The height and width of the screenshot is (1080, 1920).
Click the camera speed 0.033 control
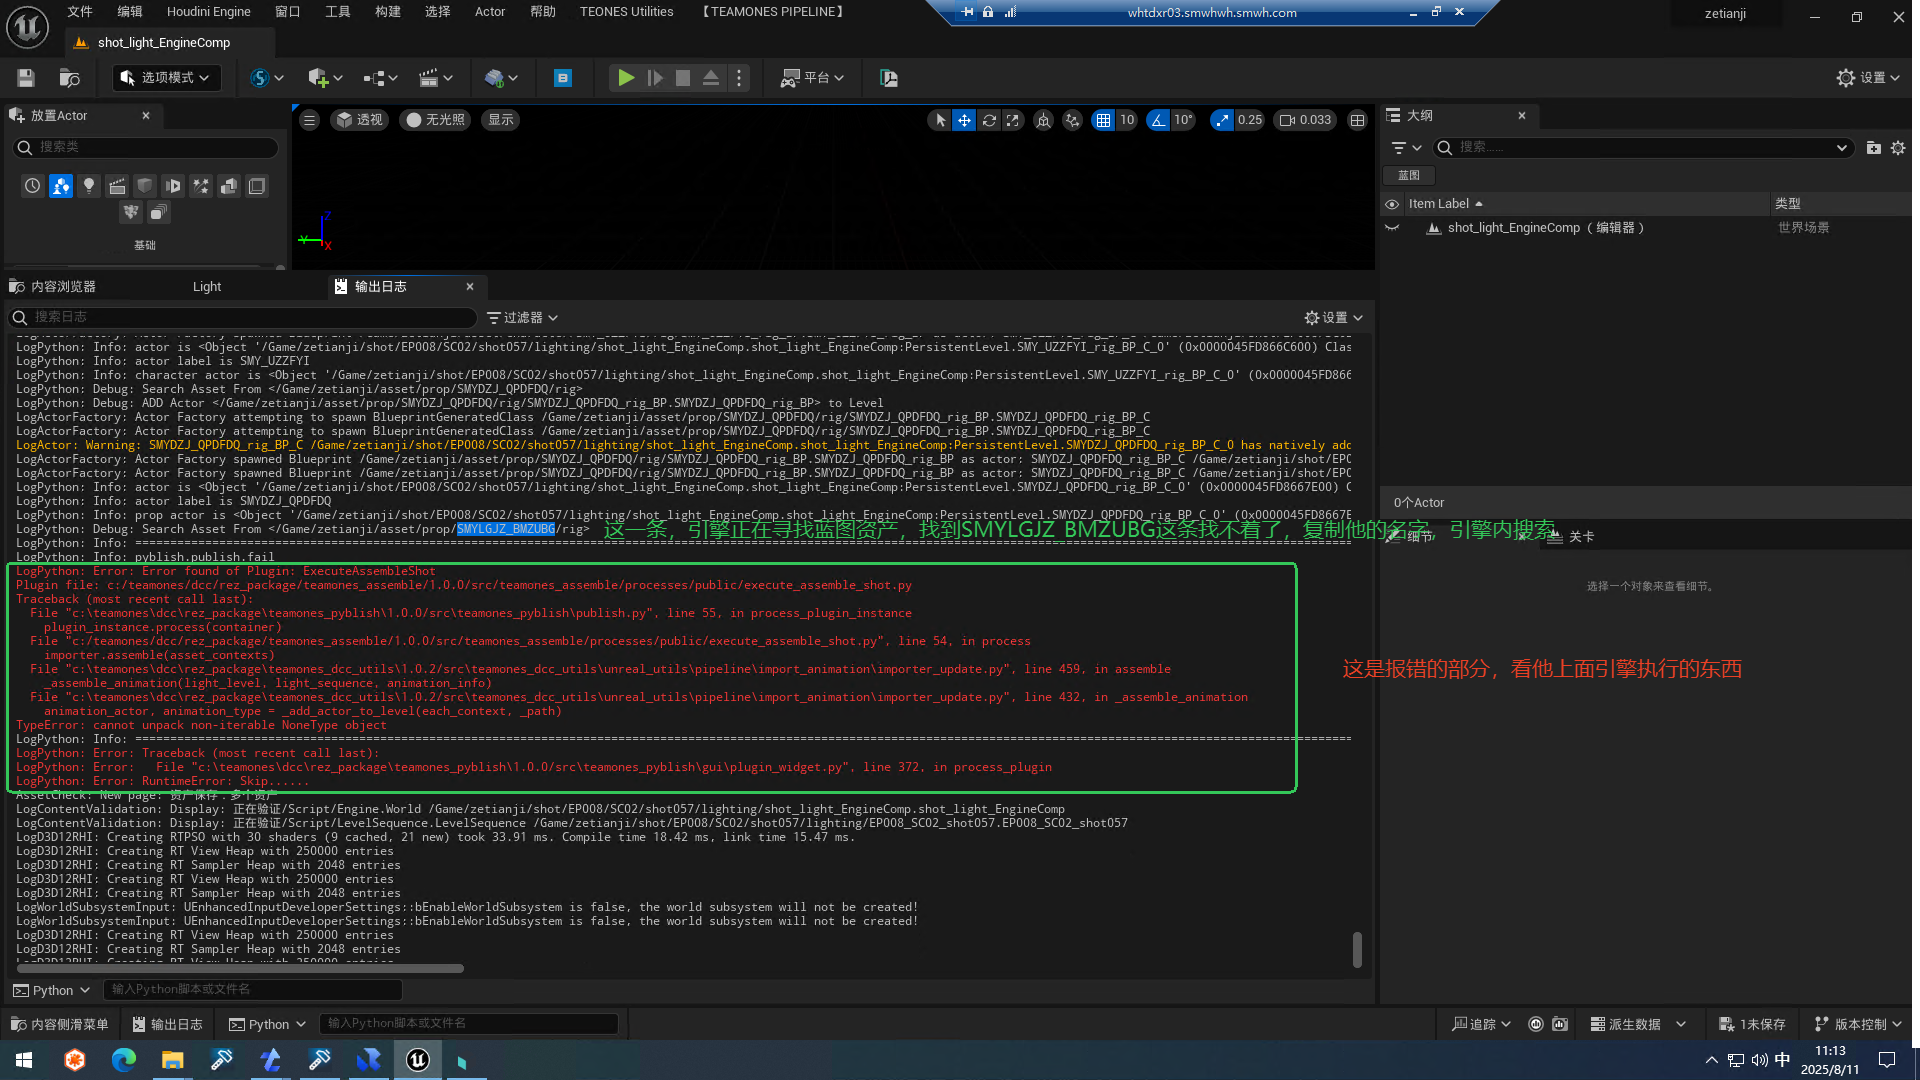click(1306, 120)
